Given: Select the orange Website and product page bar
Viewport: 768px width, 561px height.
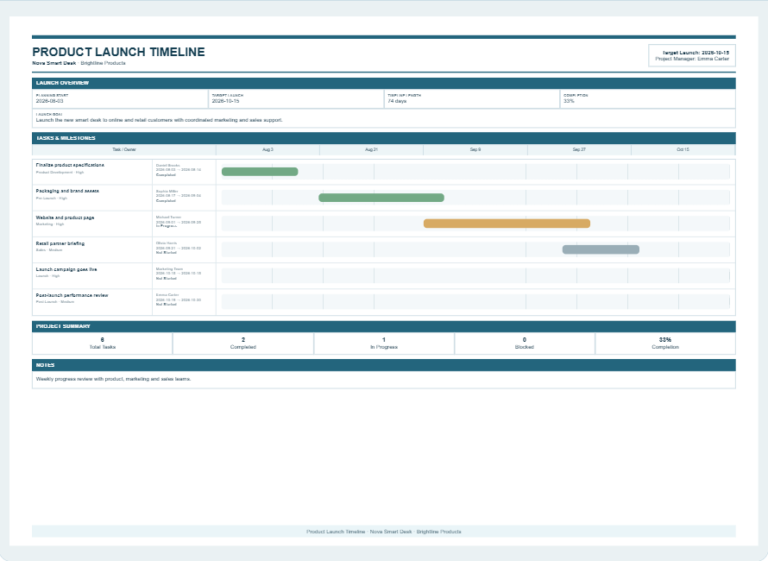Looking at the screenshot, I should tap(506, 223).
